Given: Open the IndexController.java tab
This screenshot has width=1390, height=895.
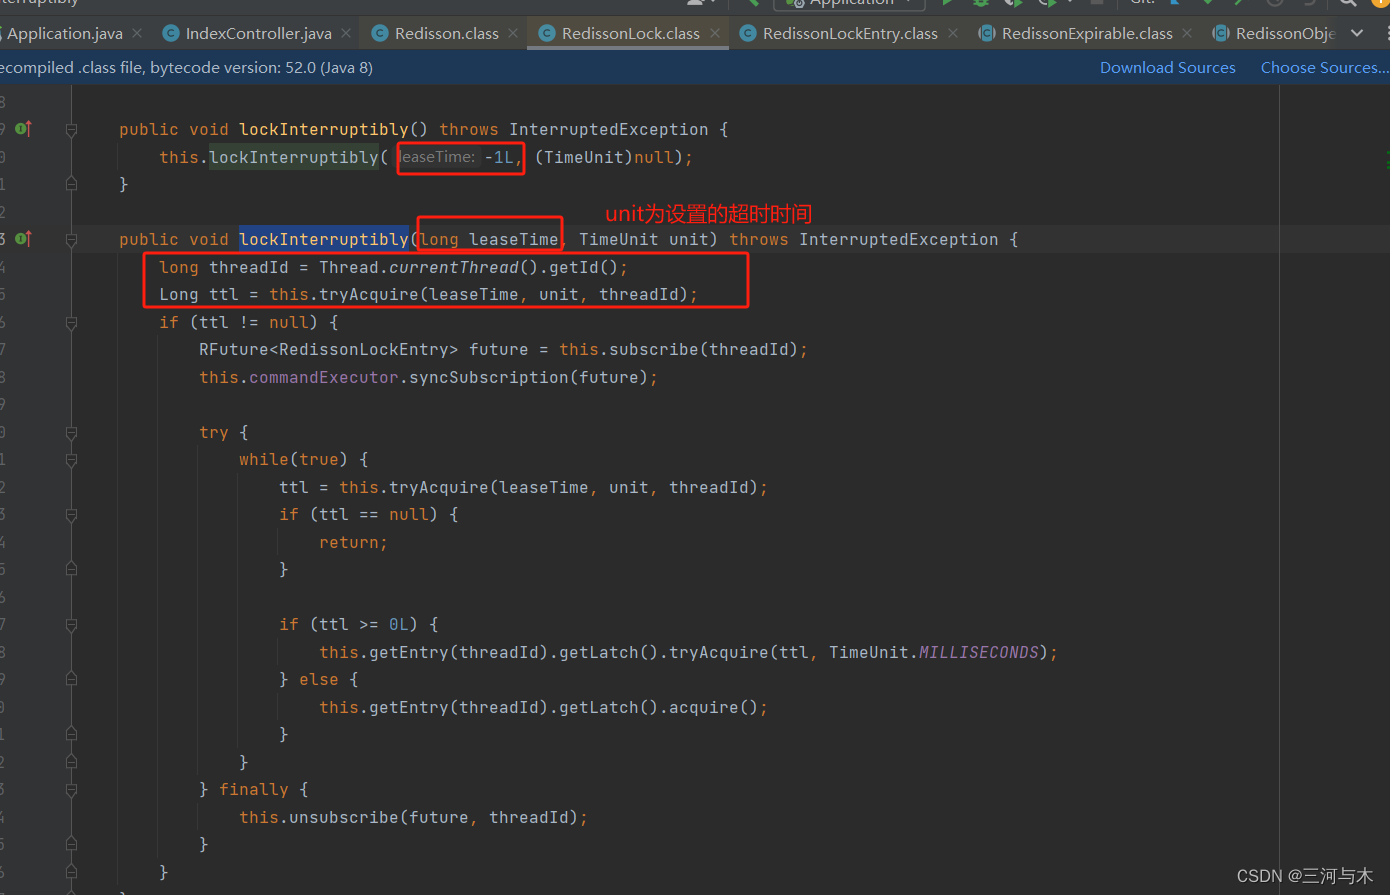Looking at the screenshot, I should 258,34.
